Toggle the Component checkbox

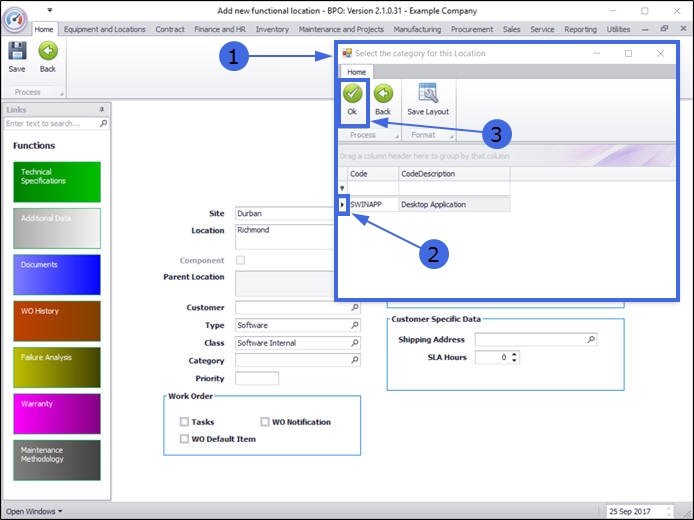click(240, 260)
